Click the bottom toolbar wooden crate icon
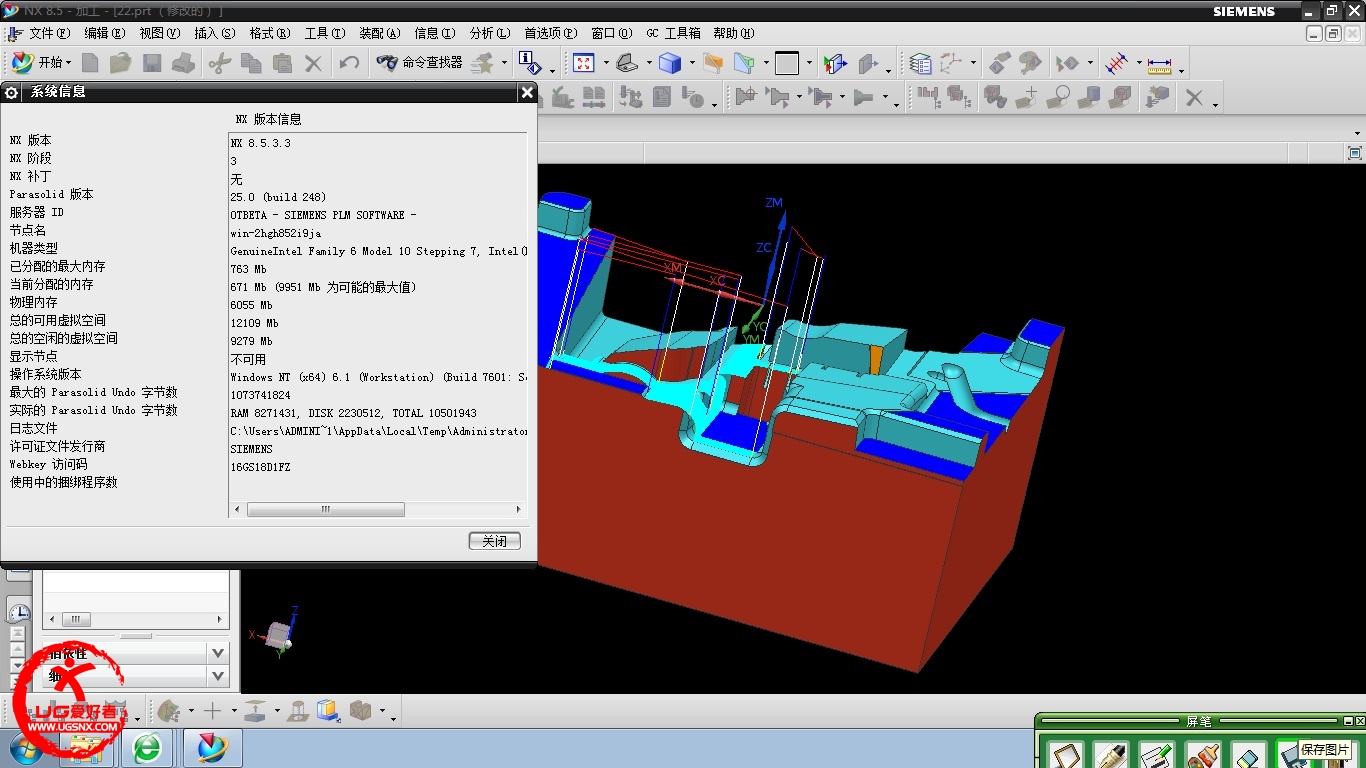This screenshot has width=1366, height=768. coord(361,711)
